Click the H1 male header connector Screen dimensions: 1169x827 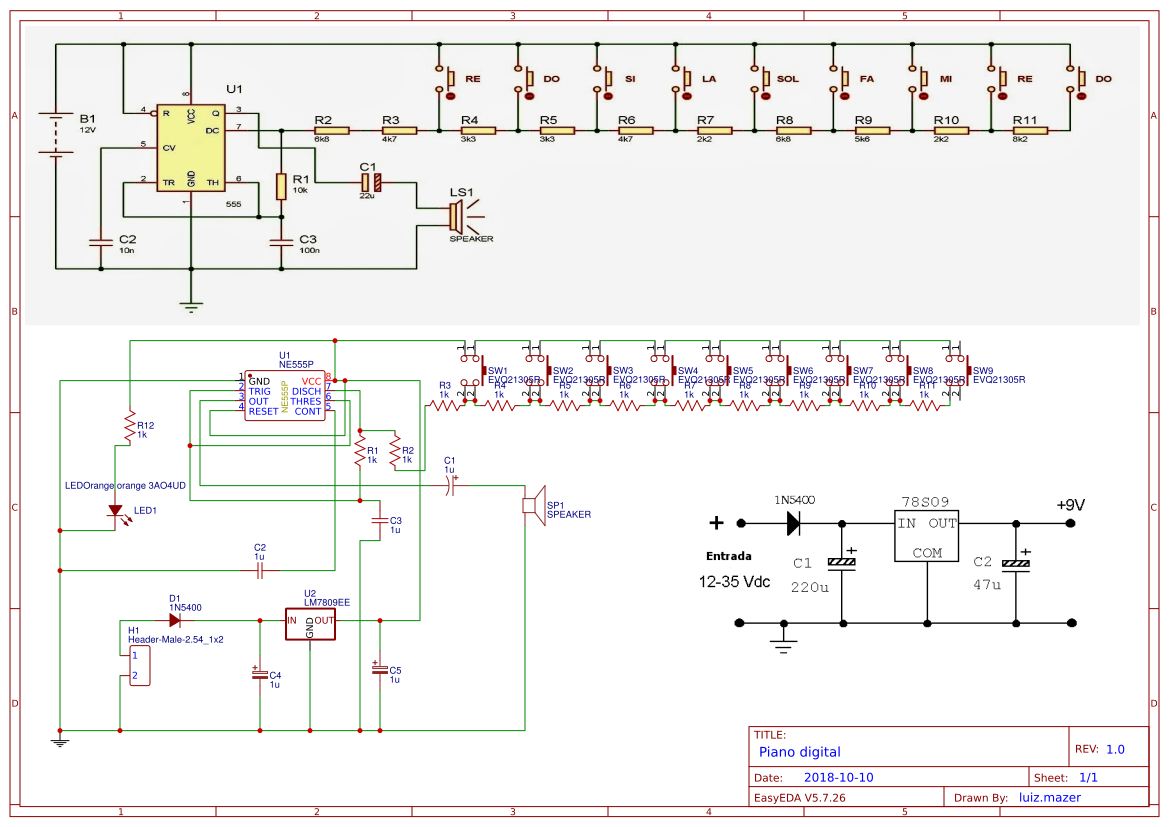point(140,666)
